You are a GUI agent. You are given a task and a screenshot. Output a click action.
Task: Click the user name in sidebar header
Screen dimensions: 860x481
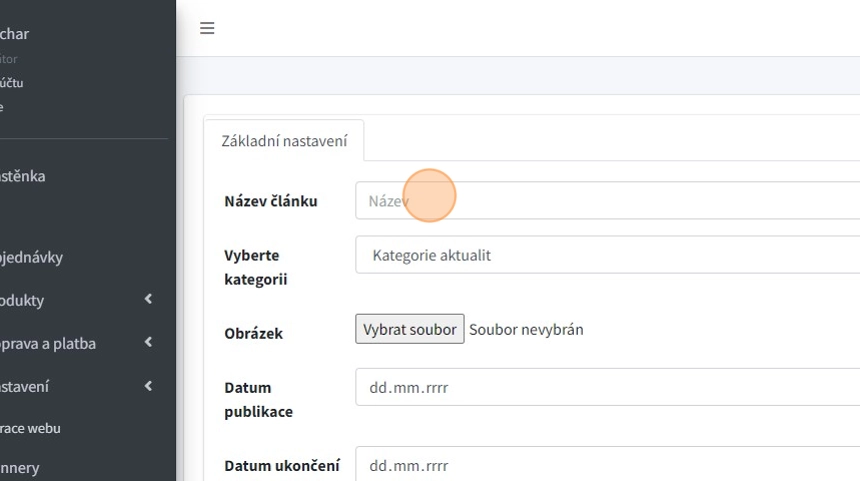coord(14,34)
